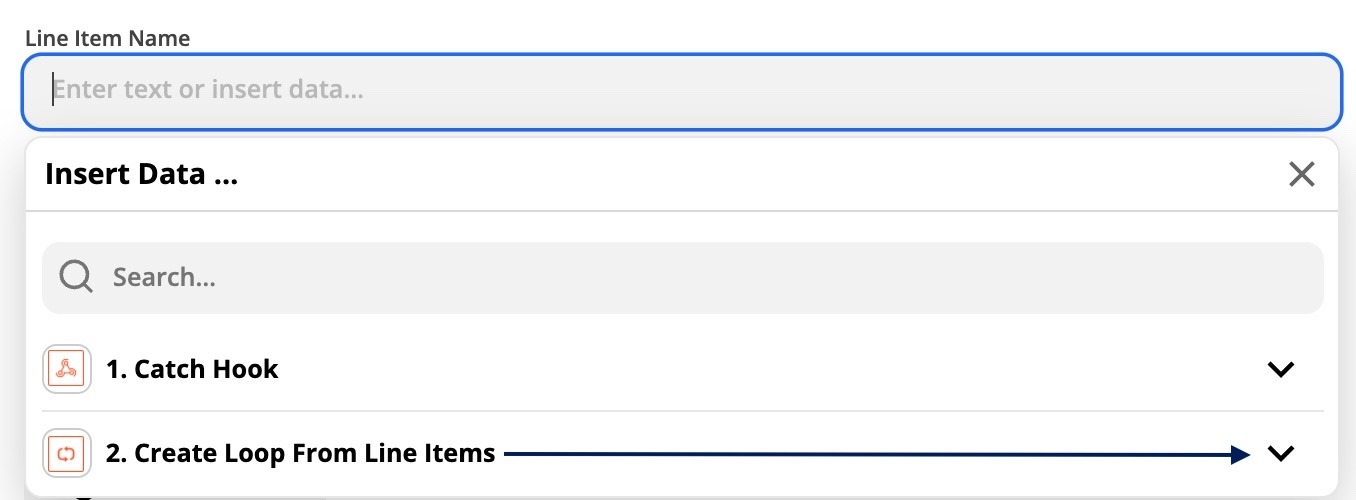1356x500 pixels.
Task: Click the 'Enter text or insert data' placeholder
Action: coord(208,90)
